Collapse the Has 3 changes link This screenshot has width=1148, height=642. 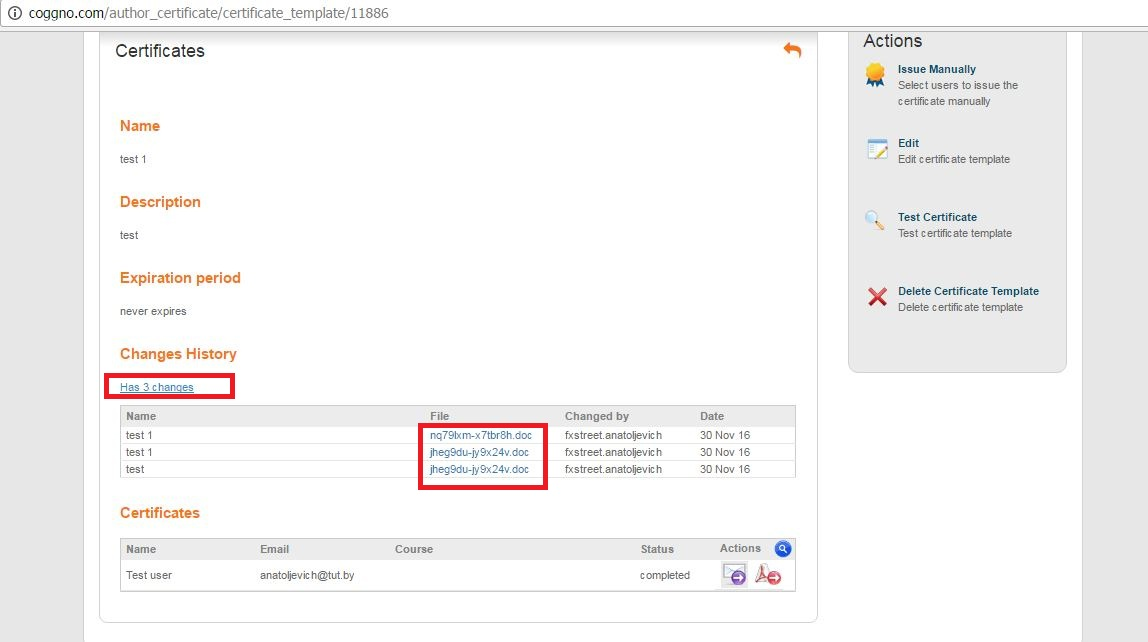click(x=157, y=387)
